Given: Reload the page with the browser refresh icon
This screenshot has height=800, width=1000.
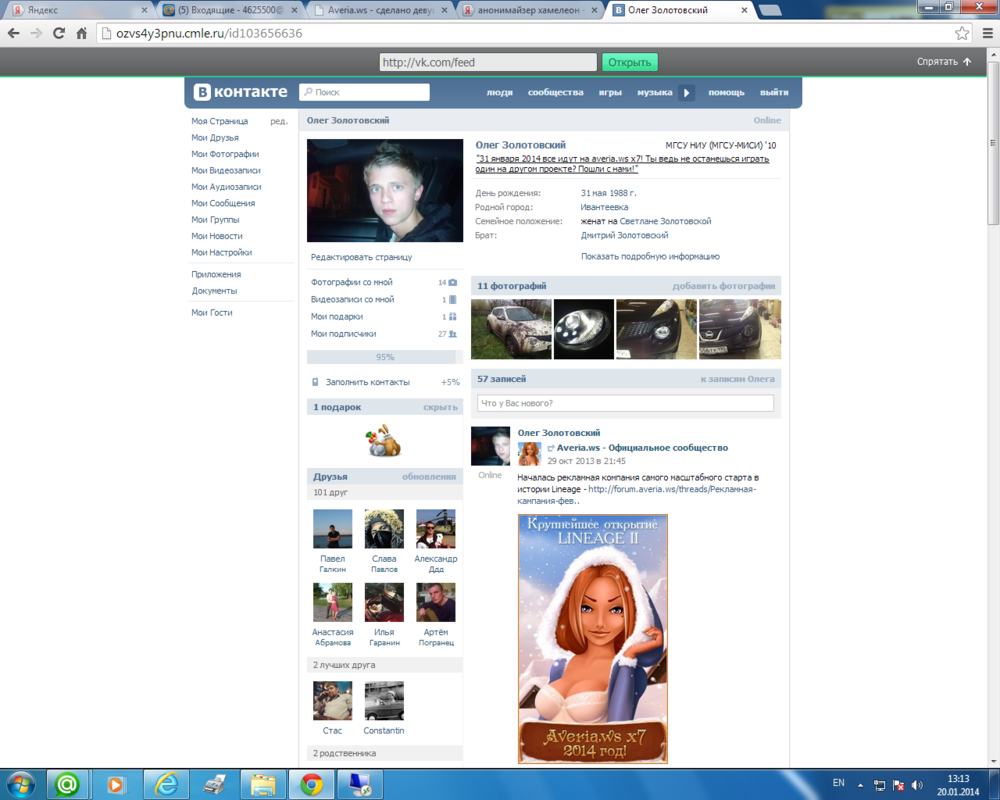Looking at the screenshot, I should coord(59,33).
